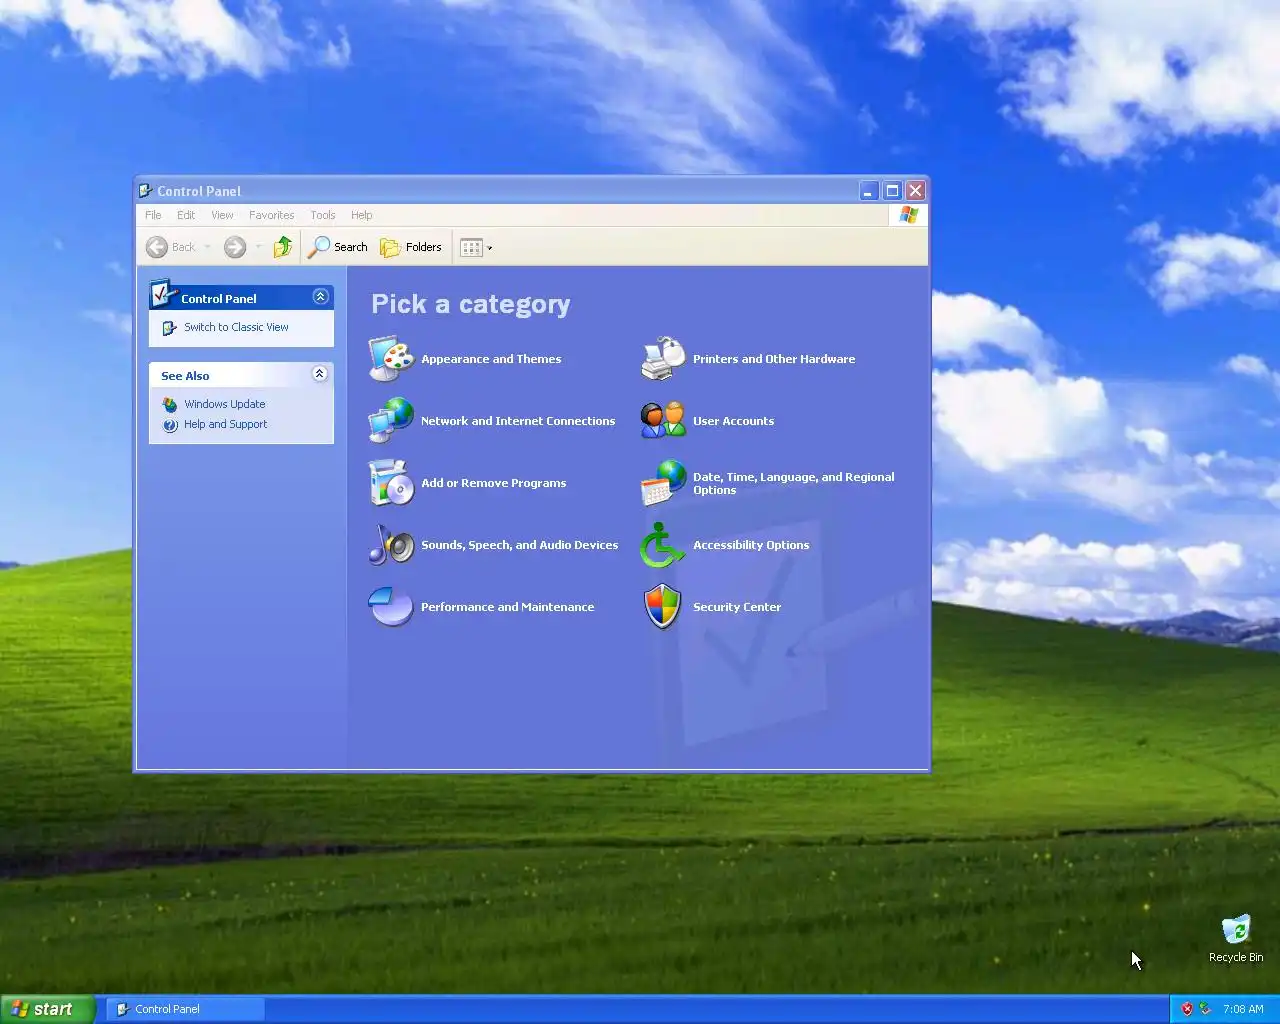Click the Control Panel title bar icon
The image size is (1280, 1024).
146,191
